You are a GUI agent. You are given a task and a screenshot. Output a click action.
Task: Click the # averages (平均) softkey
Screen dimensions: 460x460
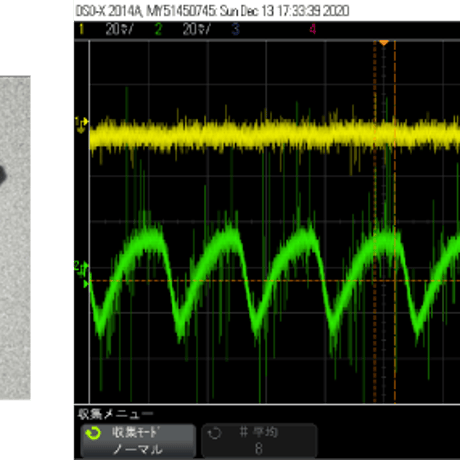coord(259,441)
